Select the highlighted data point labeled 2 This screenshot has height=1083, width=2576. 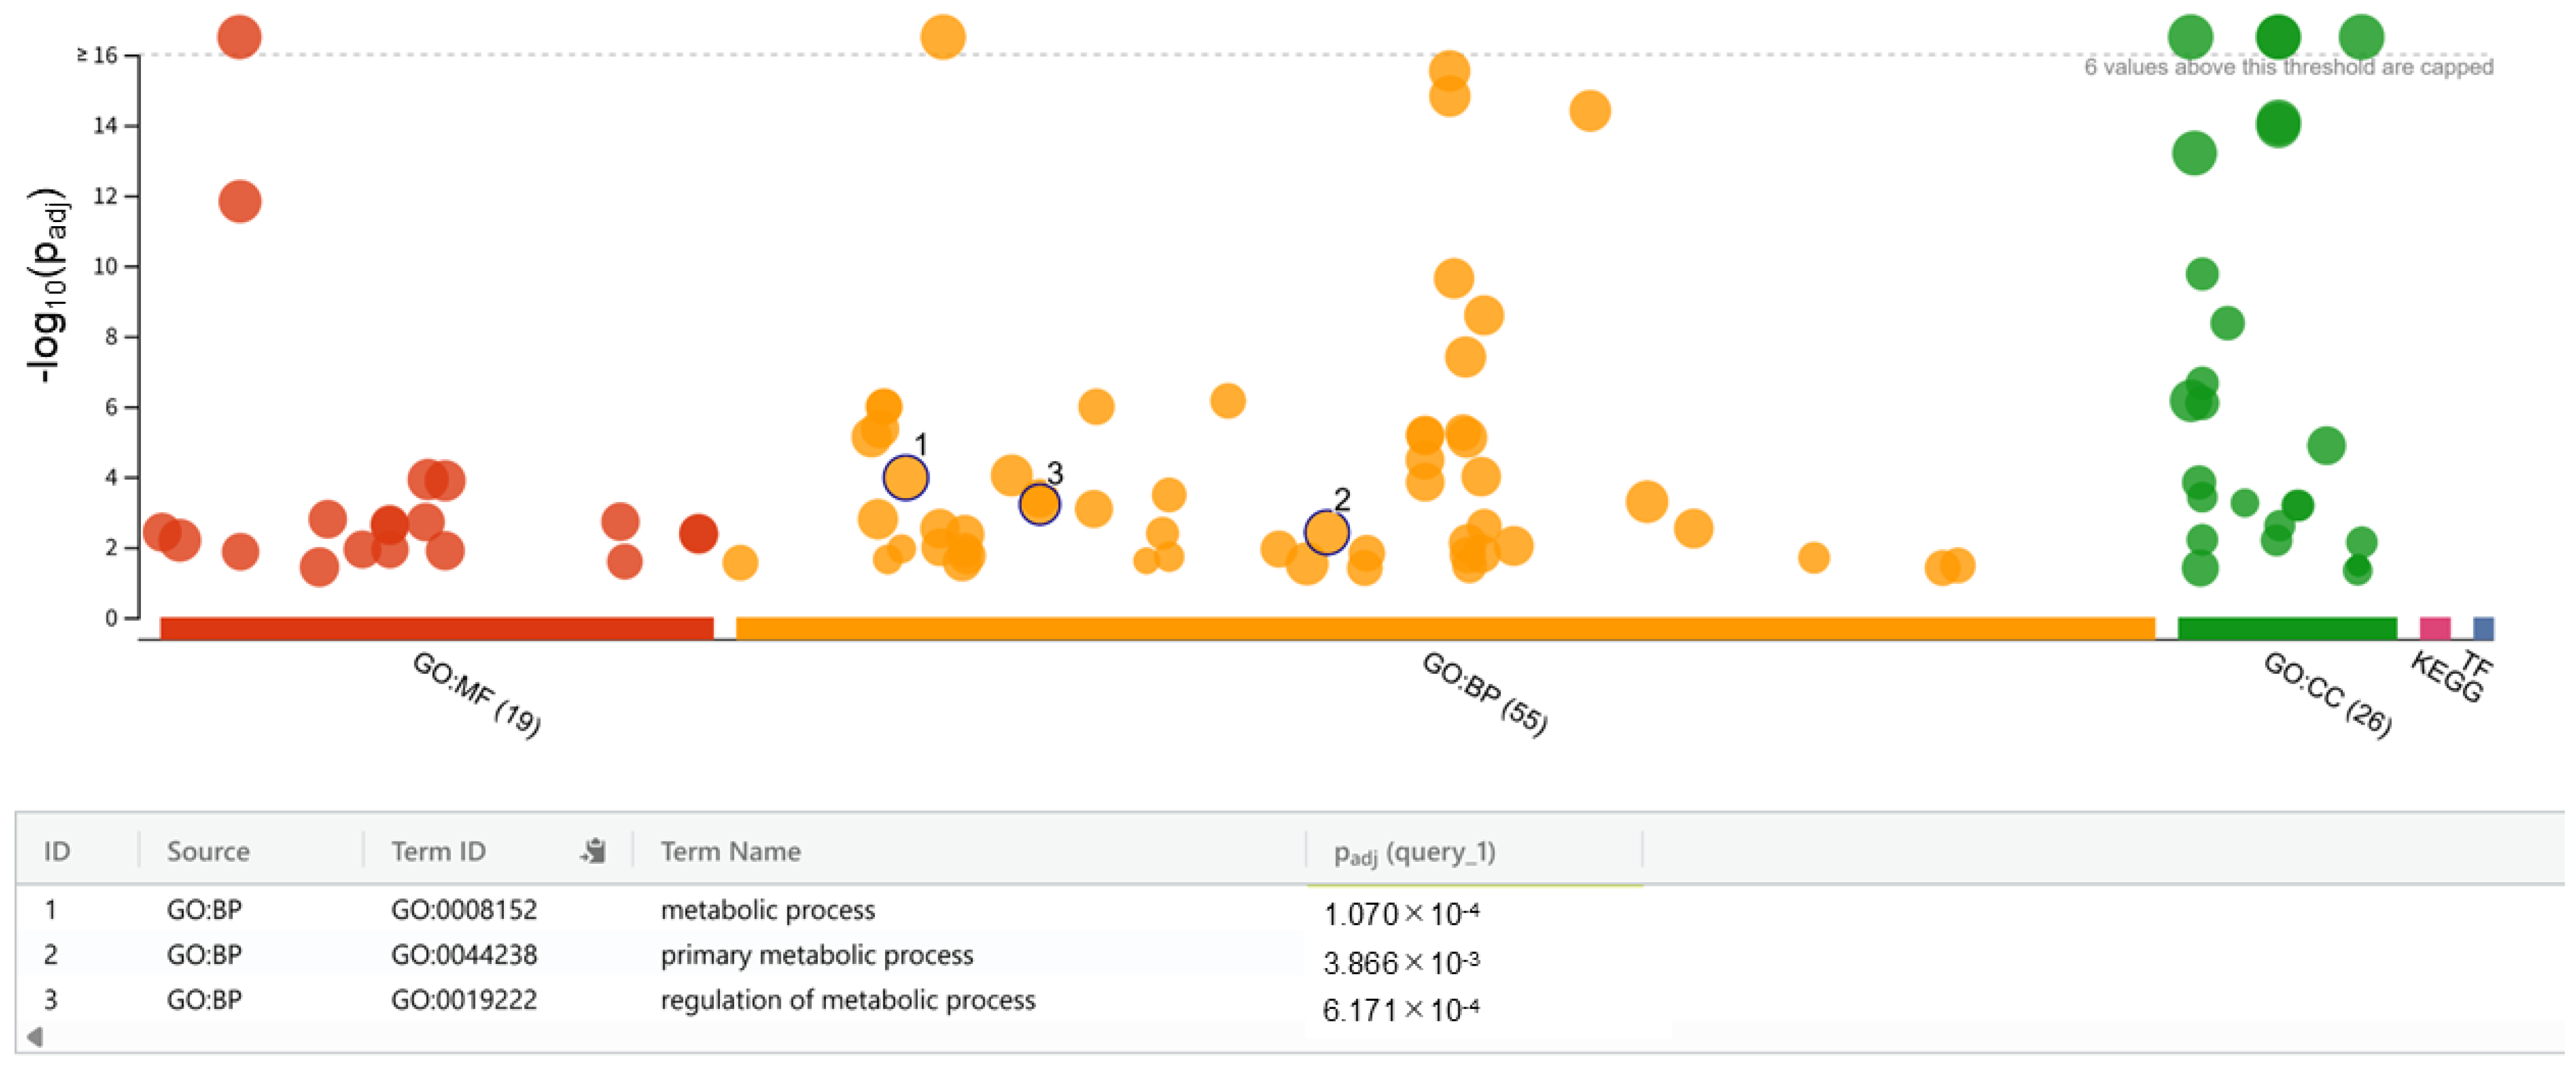(x=1326, y=532)
